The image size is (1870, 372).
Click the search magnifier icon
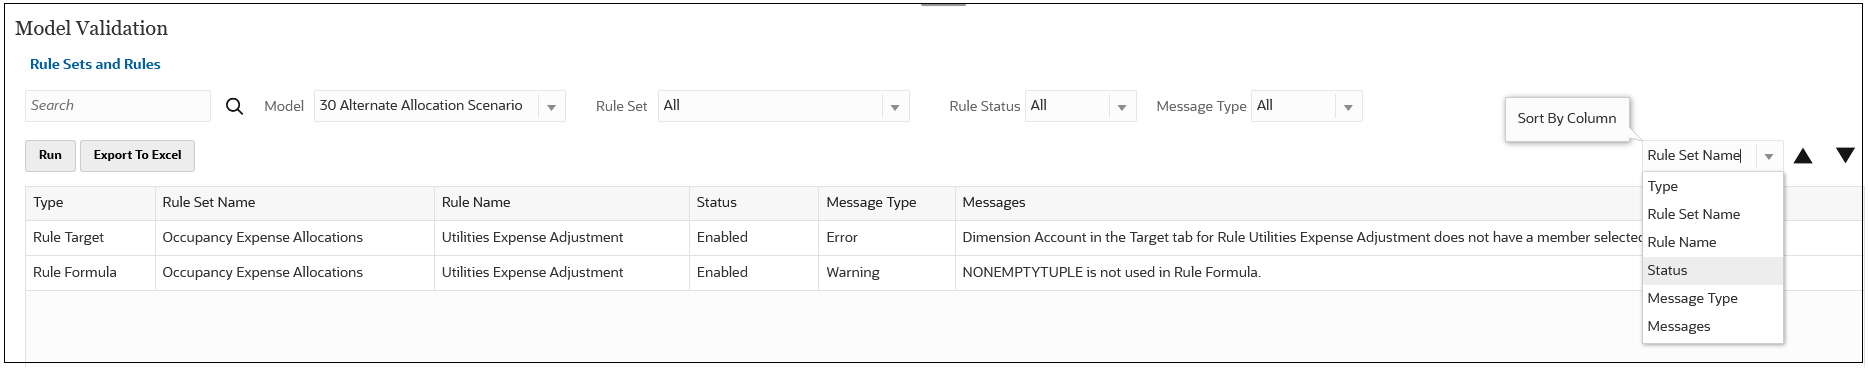(x=234, y=106)
